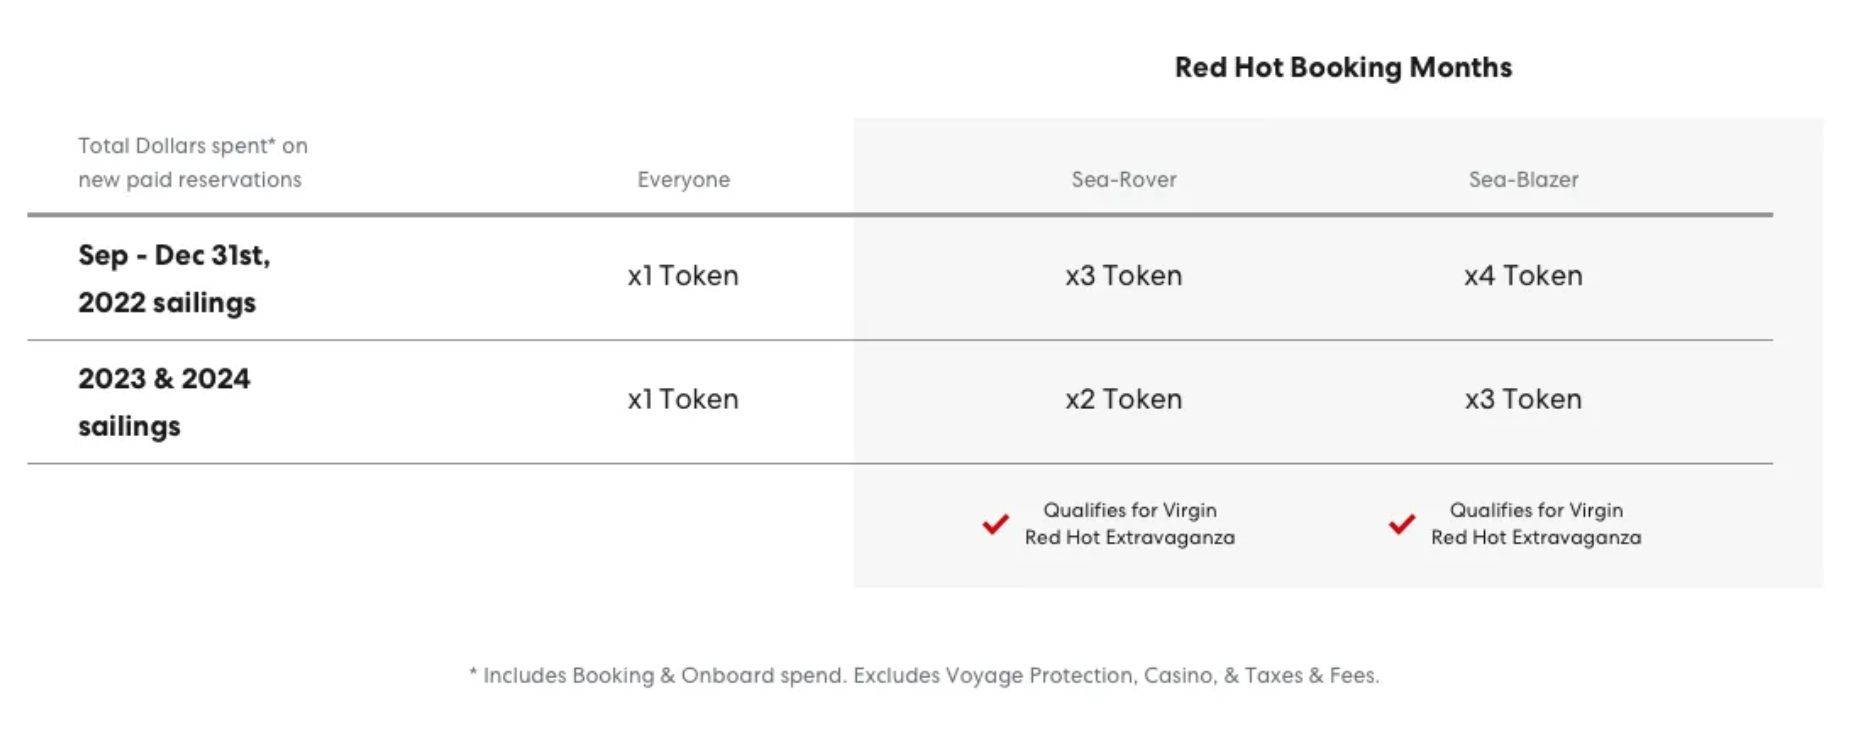Select the Everyone column header
The width and height of the screenshot is (1854, 746).
click(683, 180)
